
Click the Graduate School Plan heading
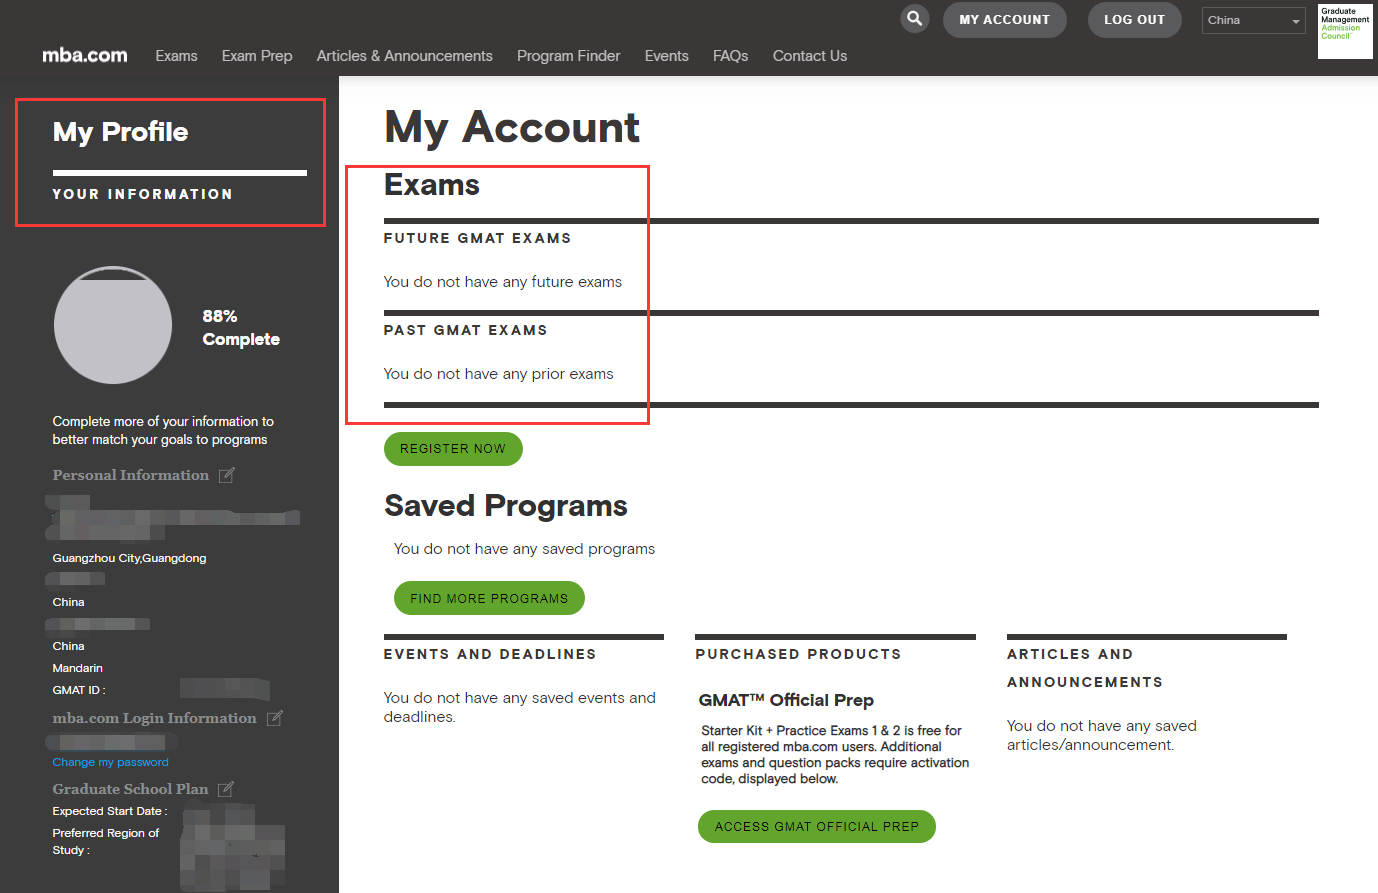point(130,789)
